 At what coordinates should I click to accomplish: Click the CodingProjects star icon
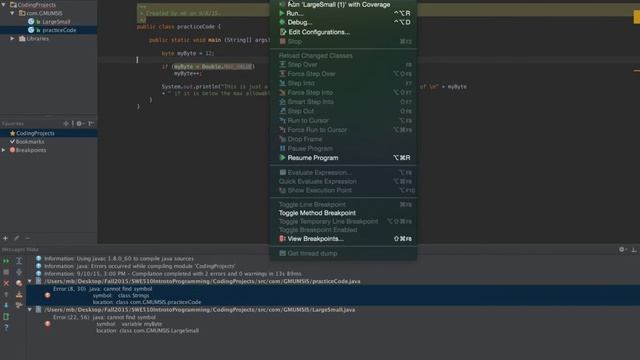click(12, 133)
